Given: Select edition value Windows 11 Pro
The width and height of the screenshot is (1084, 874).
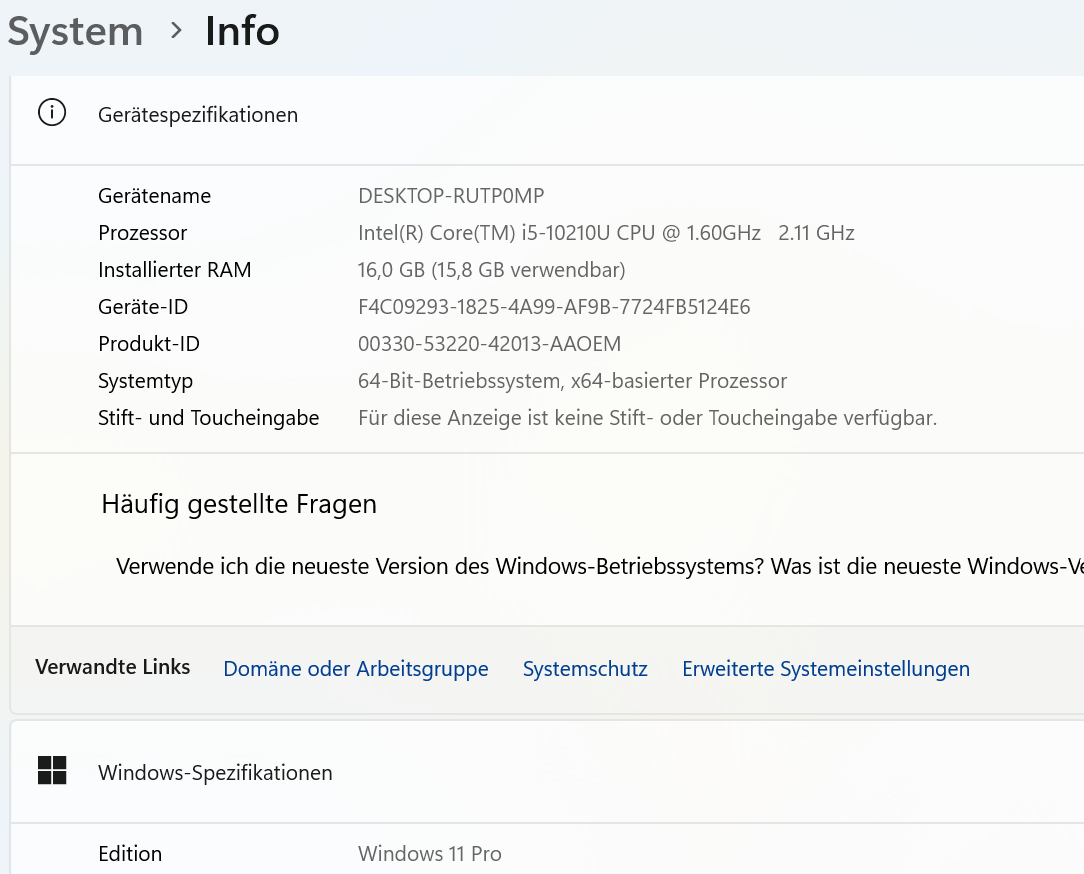Looking at the screenshot, I should pos(429,853).
